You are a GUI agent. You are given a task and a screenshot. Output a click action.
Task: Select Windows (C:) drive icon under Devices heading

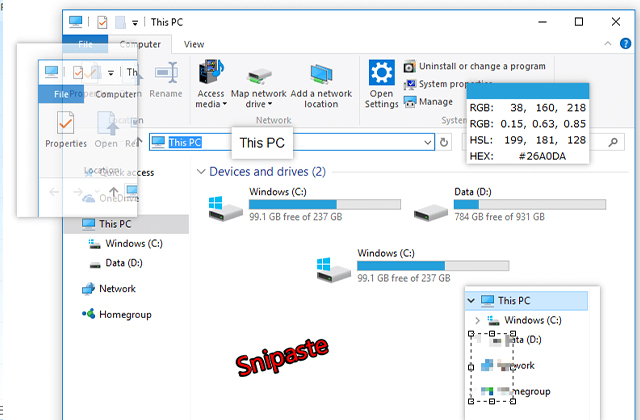pos(225,209)
